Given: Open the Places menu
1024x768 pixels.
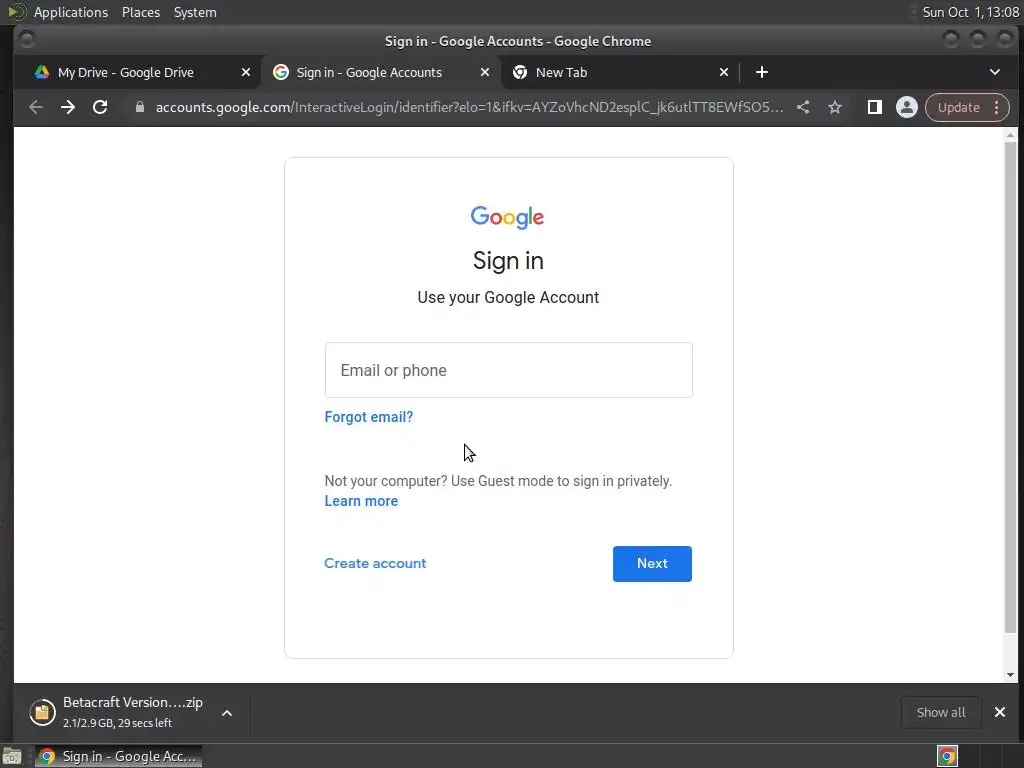Looking at the screenshot, I should [140, 12].
